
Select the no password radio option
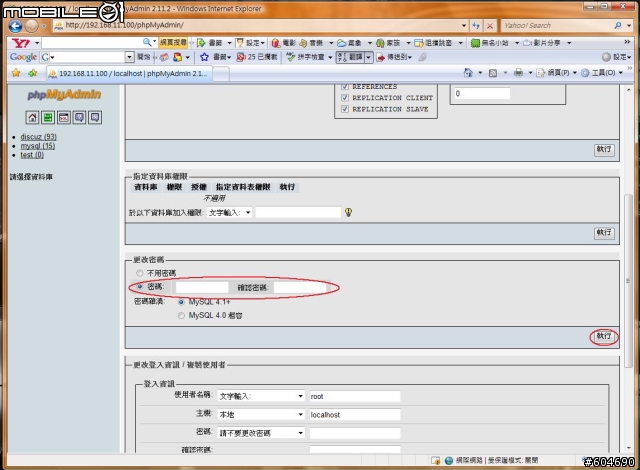(x=140, y=273)
